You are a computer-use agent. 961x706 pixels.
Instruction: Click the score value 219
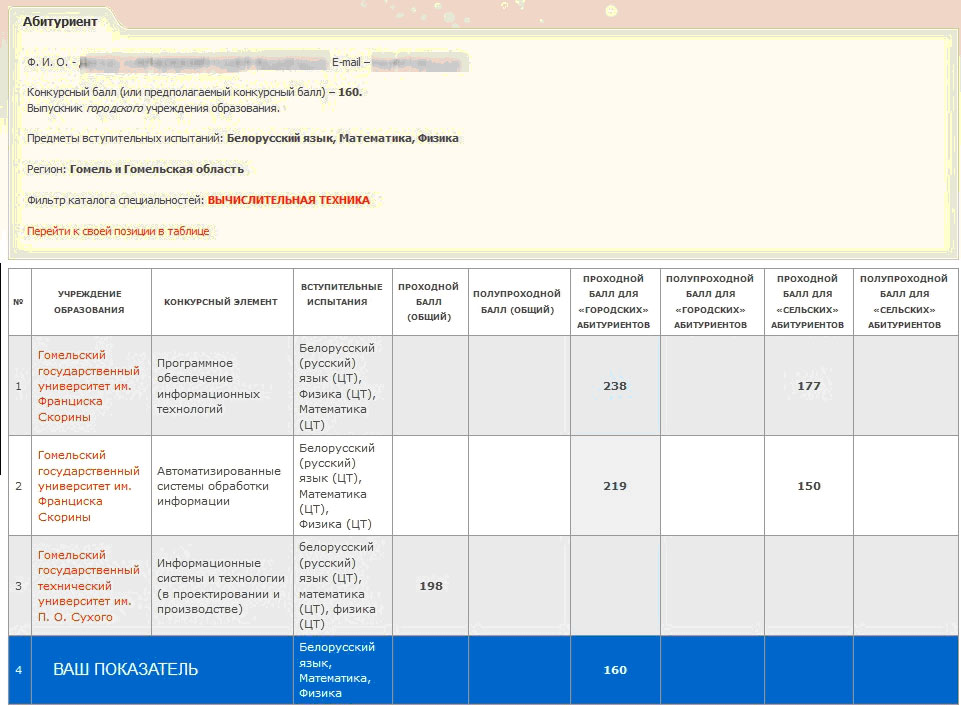pyautogui.click(x=615, y=485)
